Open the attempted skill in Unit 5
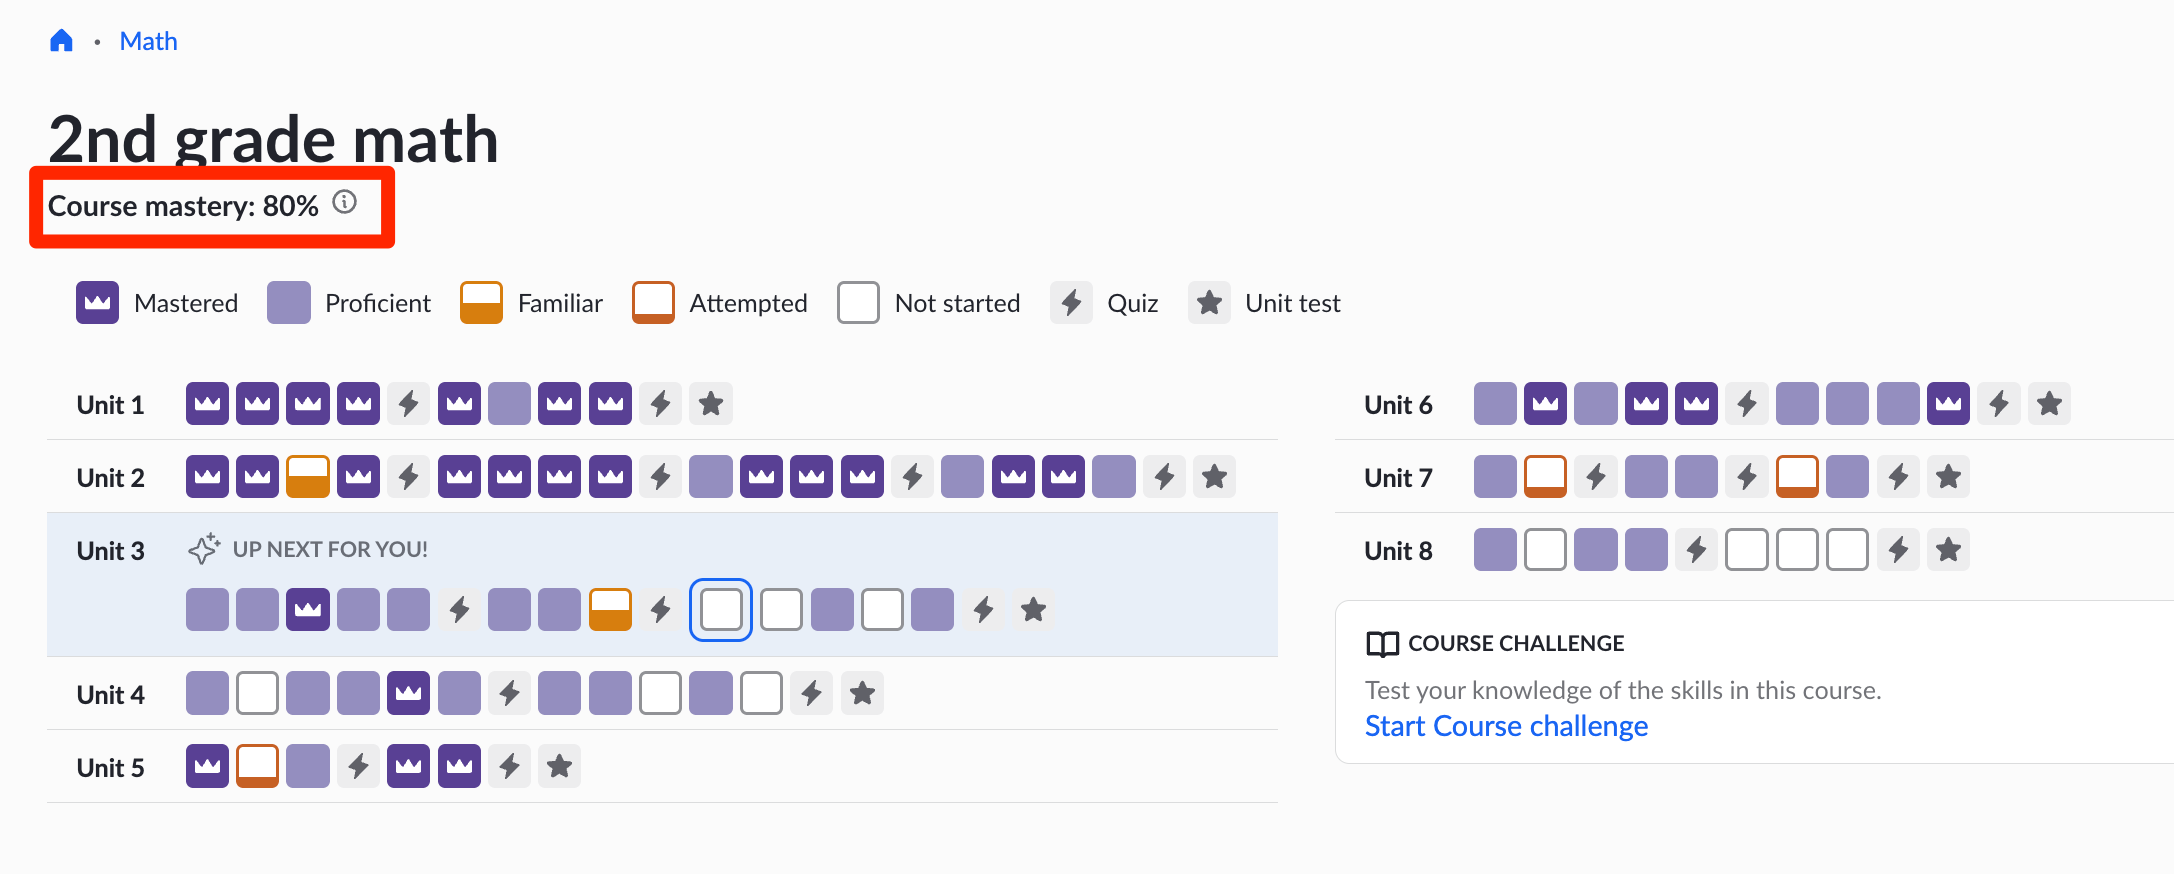2174x874 pixels. point(258,767)
